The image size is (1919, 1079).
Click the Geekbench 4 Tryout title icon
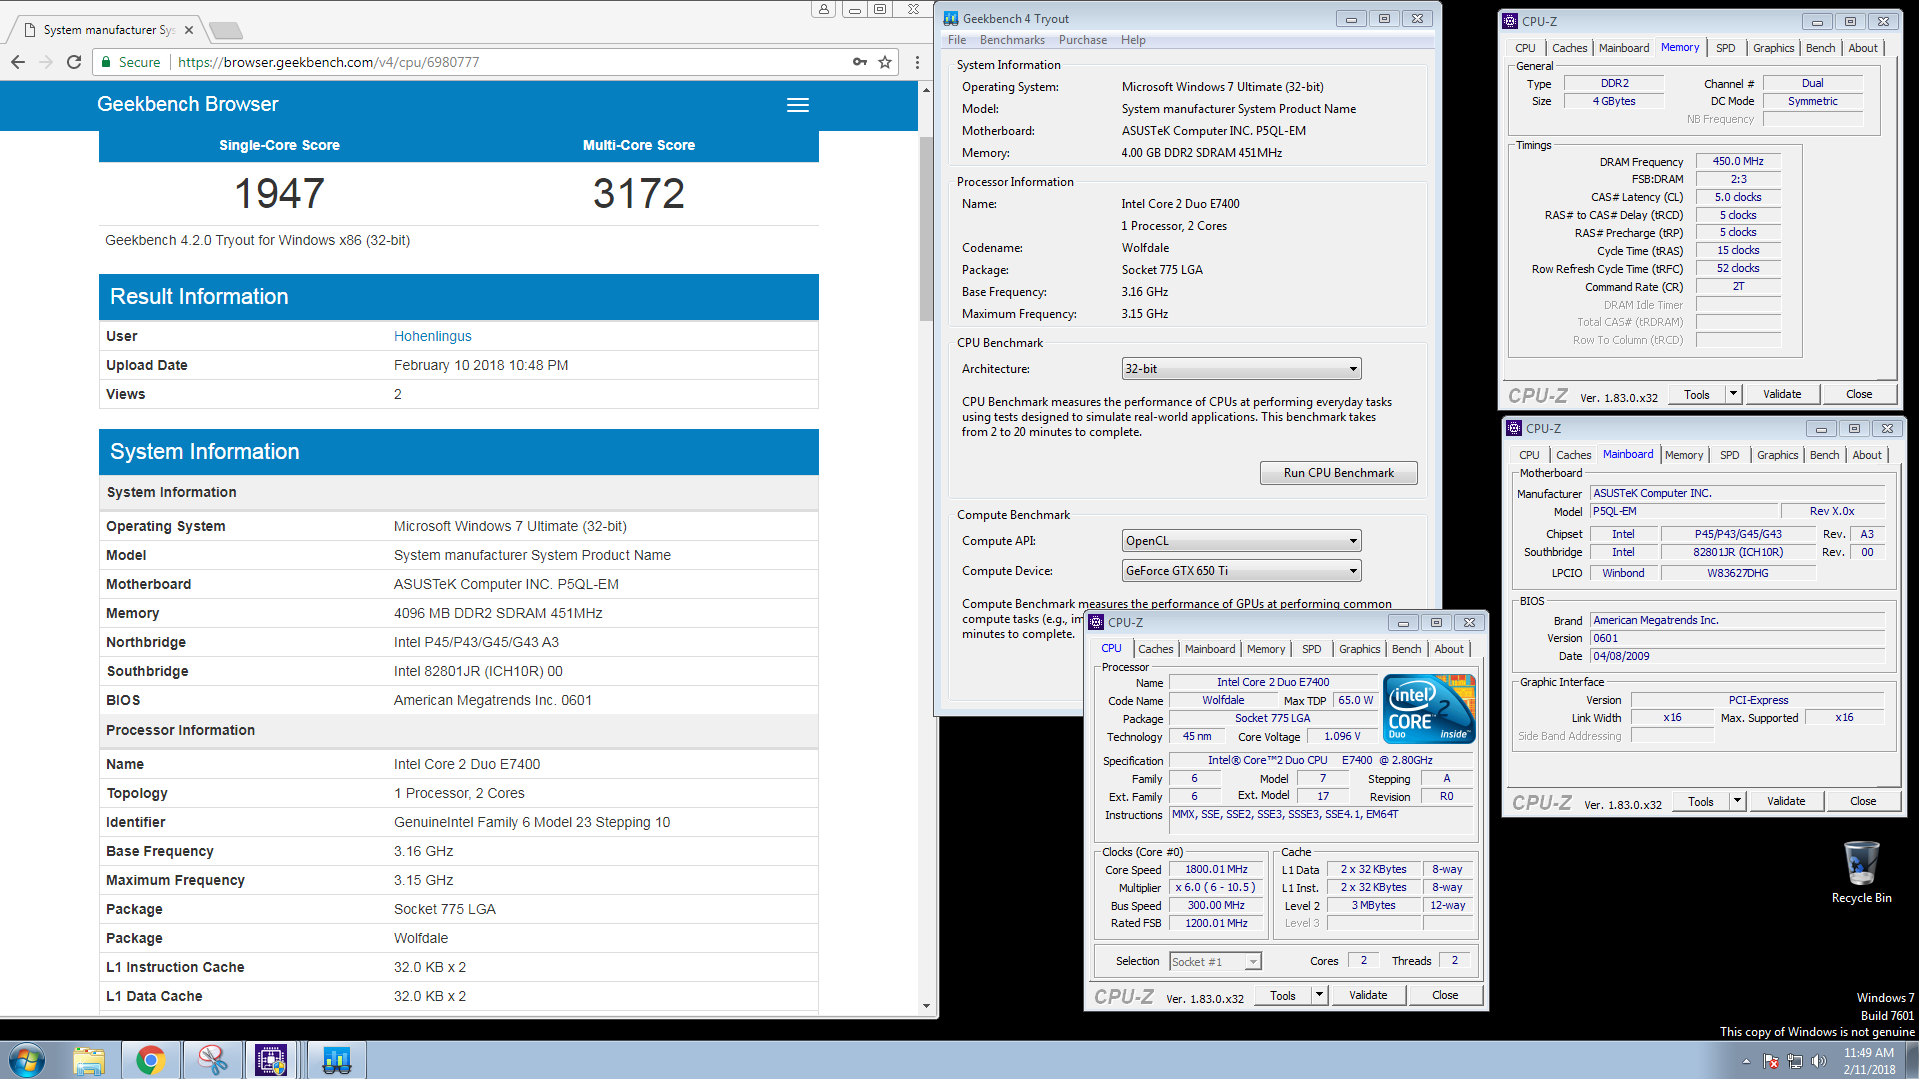951,18
